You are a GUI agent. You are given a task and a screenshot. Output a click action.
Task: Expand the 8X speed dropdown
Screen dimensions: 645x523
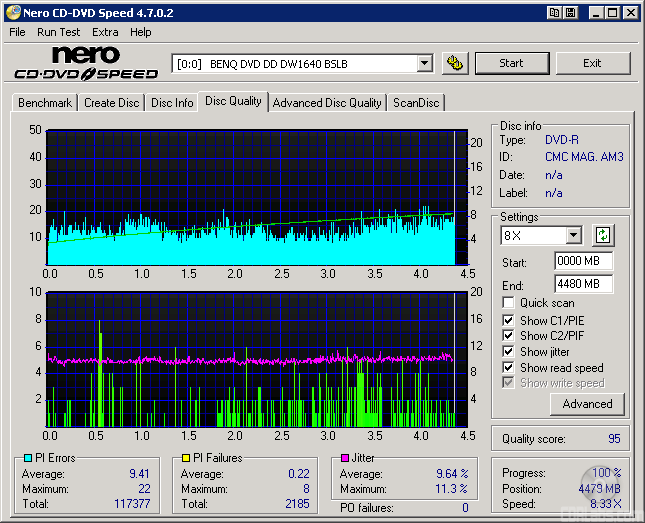(x=573, y=236)
